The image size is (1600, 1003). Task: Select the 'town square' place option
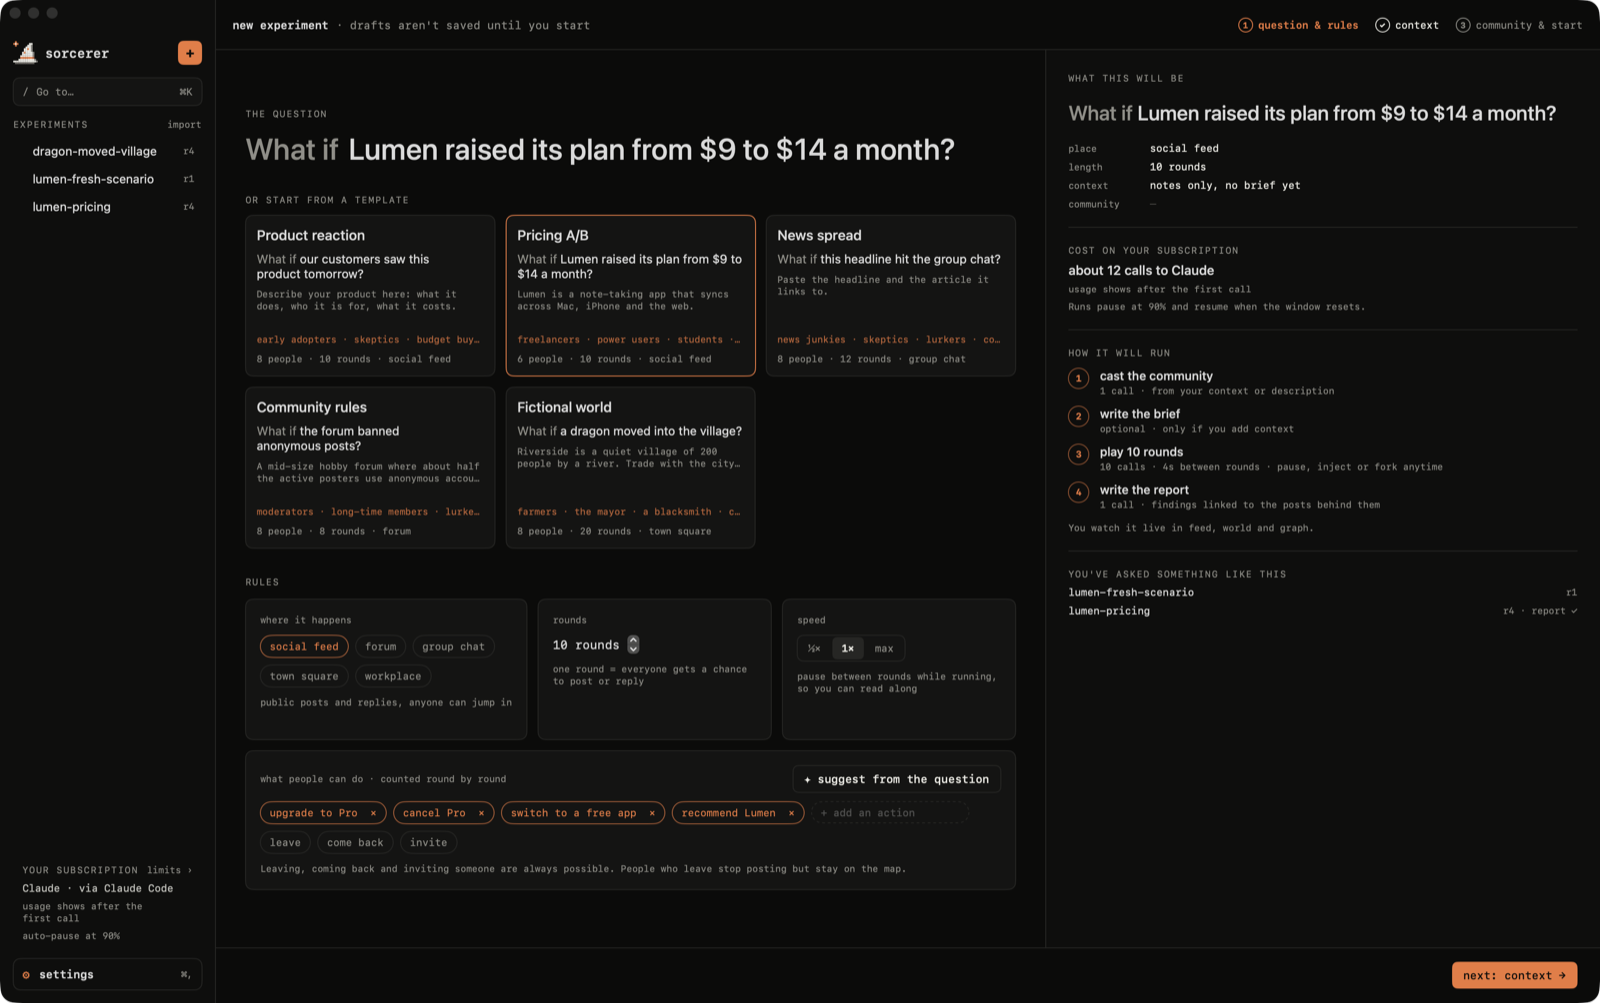tap(304, 676)
